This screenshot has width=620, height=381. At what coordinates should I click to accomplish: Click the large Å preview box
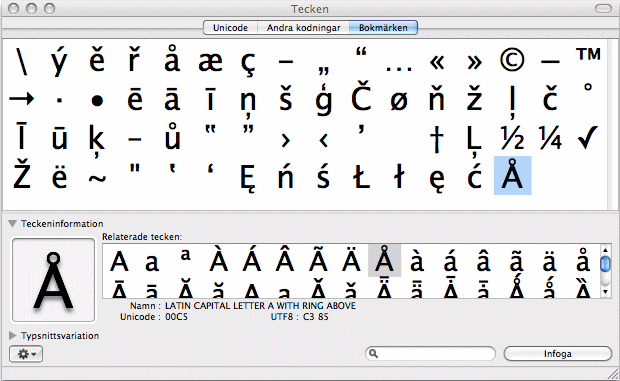tap(53, 280)
